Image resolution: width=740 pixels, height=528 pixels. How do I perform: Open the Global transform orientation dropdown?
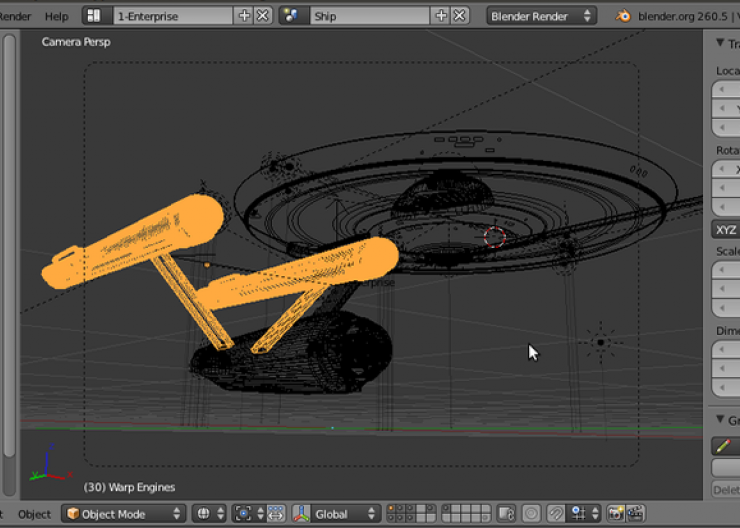point(345,514)
